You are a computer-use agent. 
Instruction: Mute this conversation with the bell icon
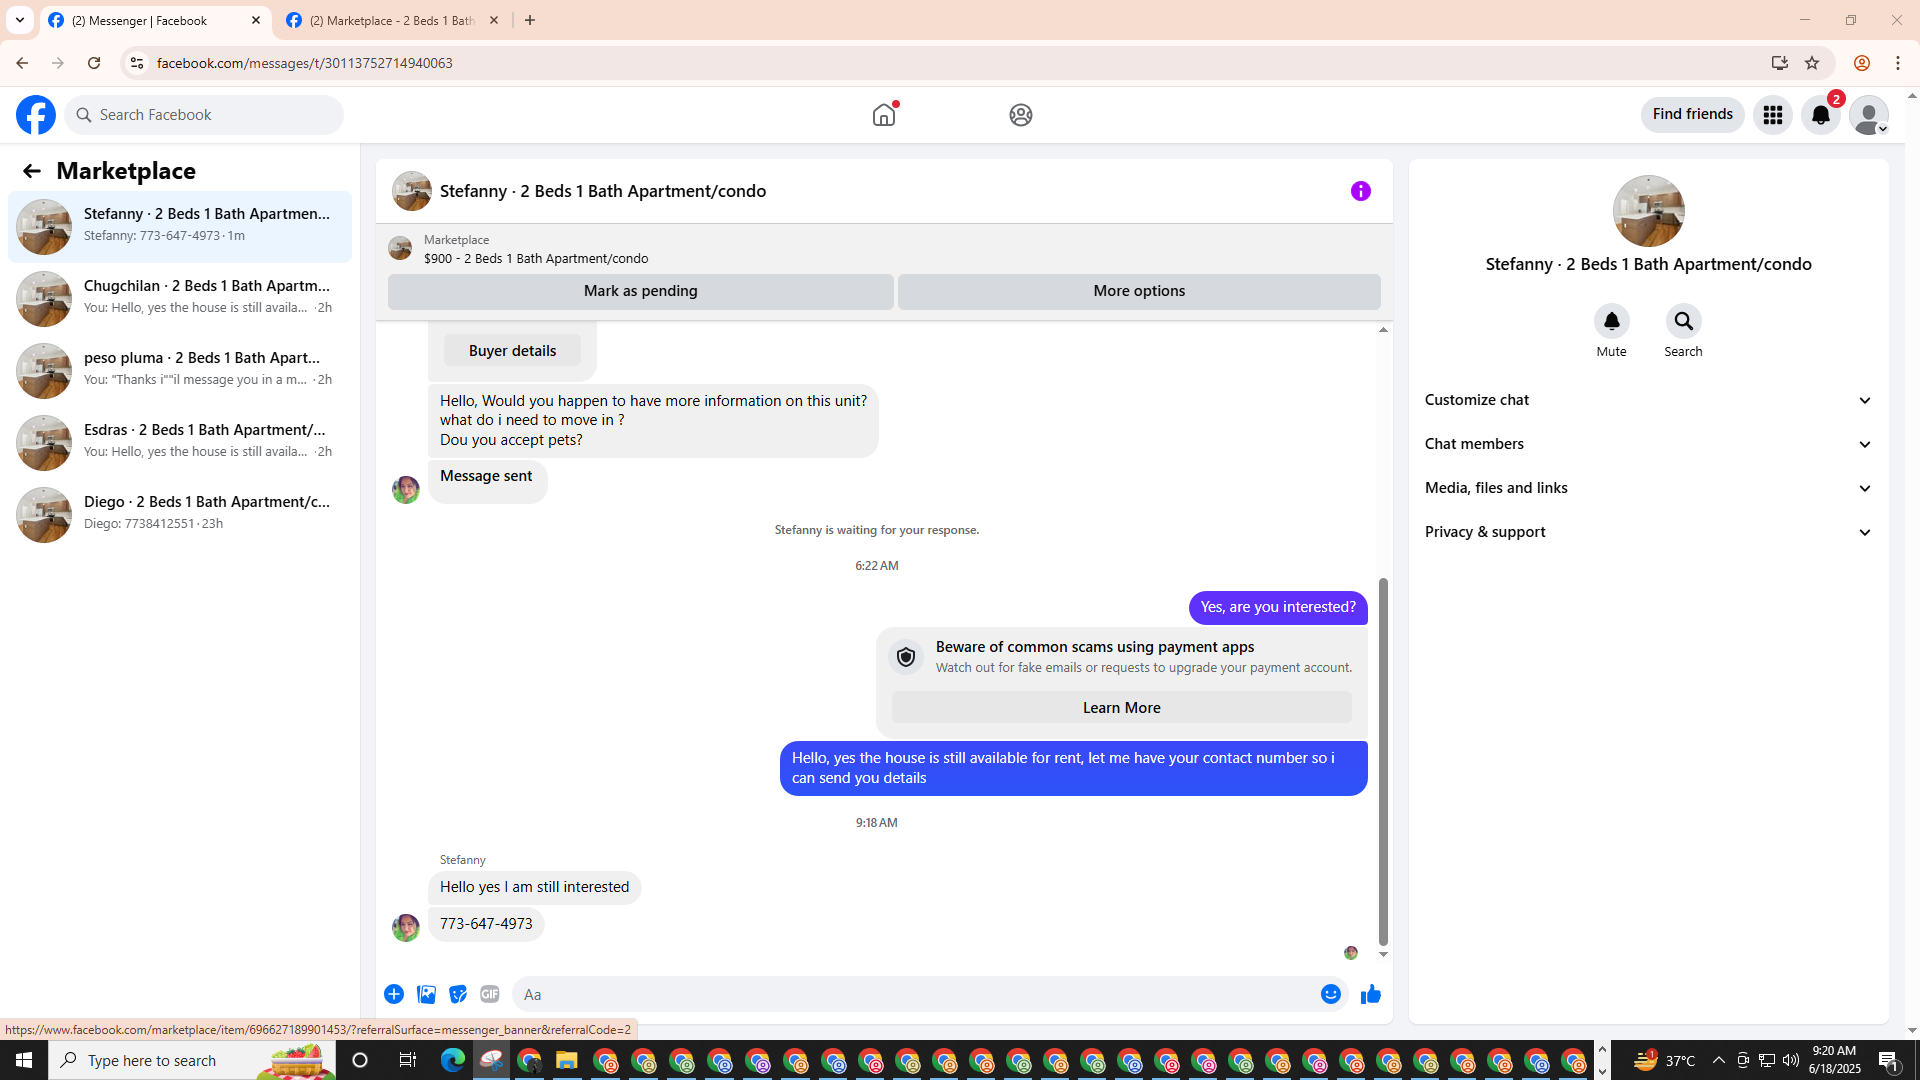click(1612, 321)
